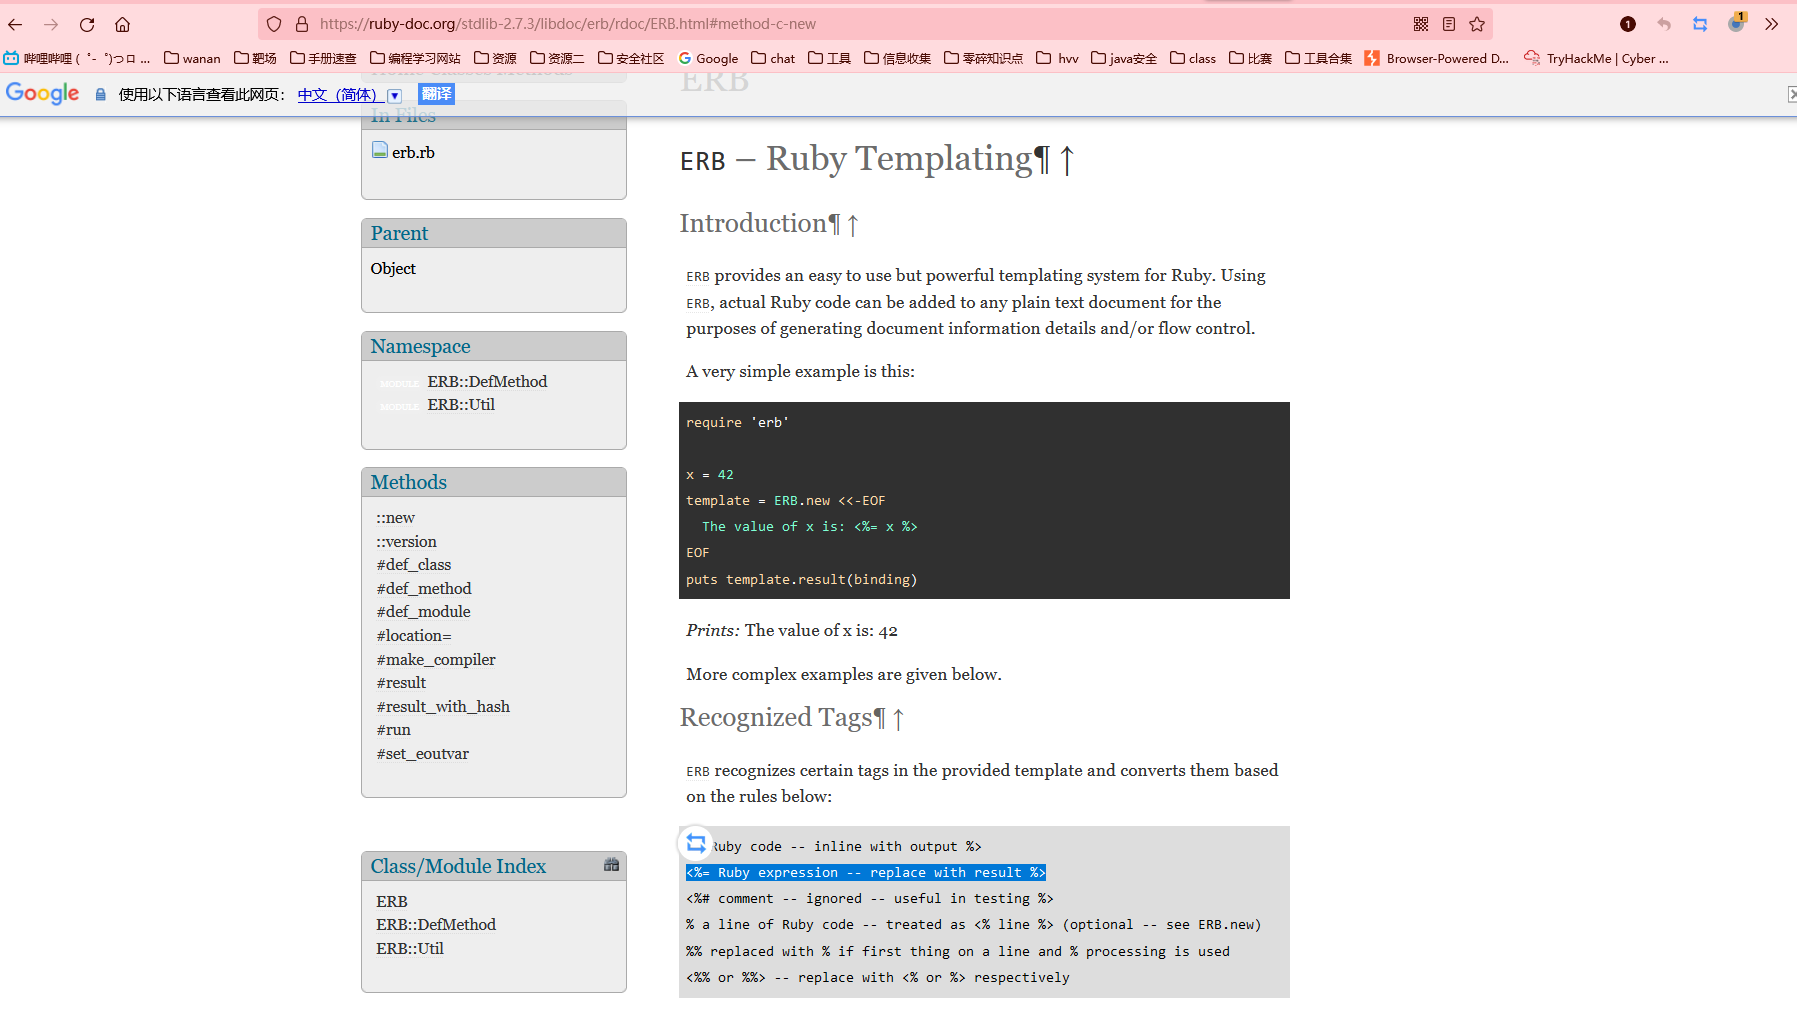Open the 手册速查 bookmark folder
The image size is (1797, 1020).
point(323,58)
